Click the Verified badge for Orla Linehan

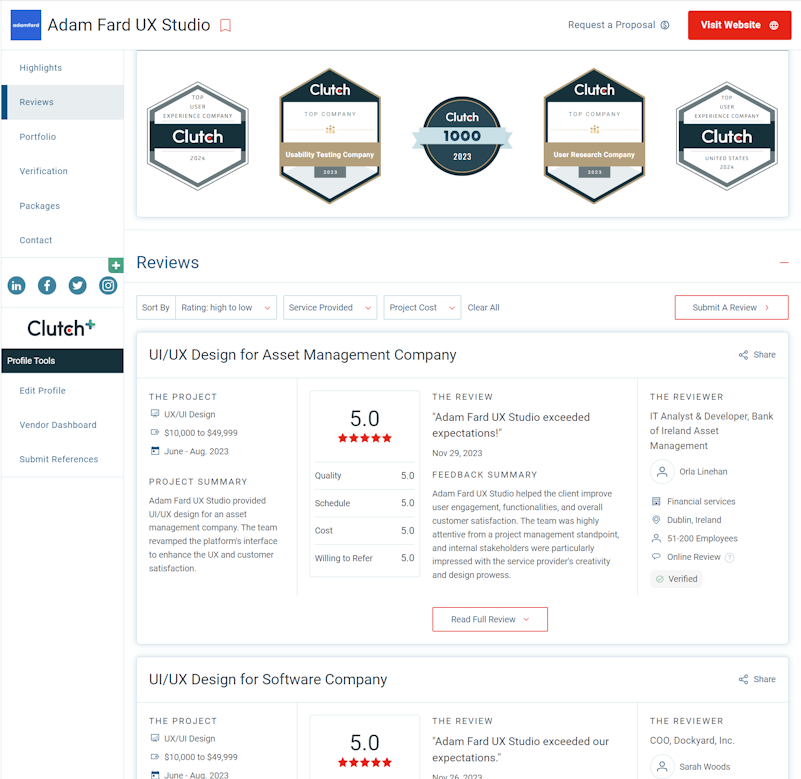[676, 579]
